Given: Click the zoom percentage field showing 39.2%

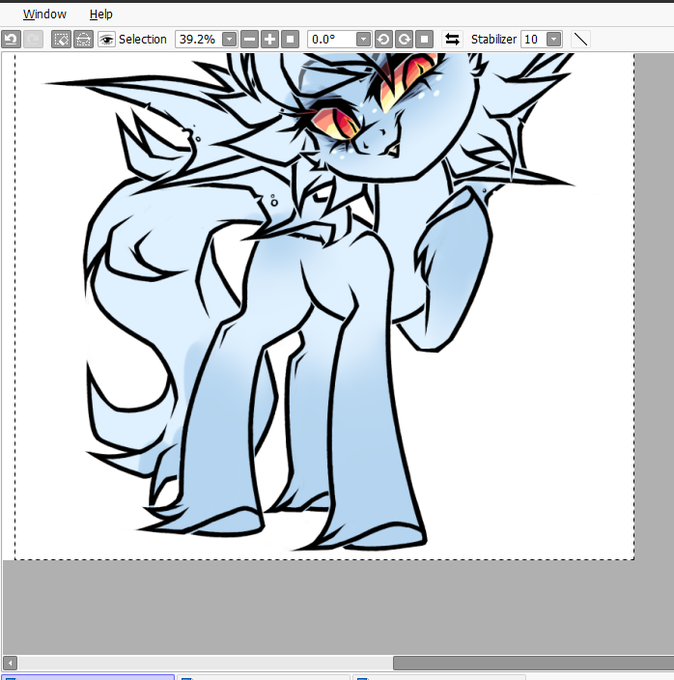Looking at the screenshot, I should pyautogui.click(x=199, y=39).
